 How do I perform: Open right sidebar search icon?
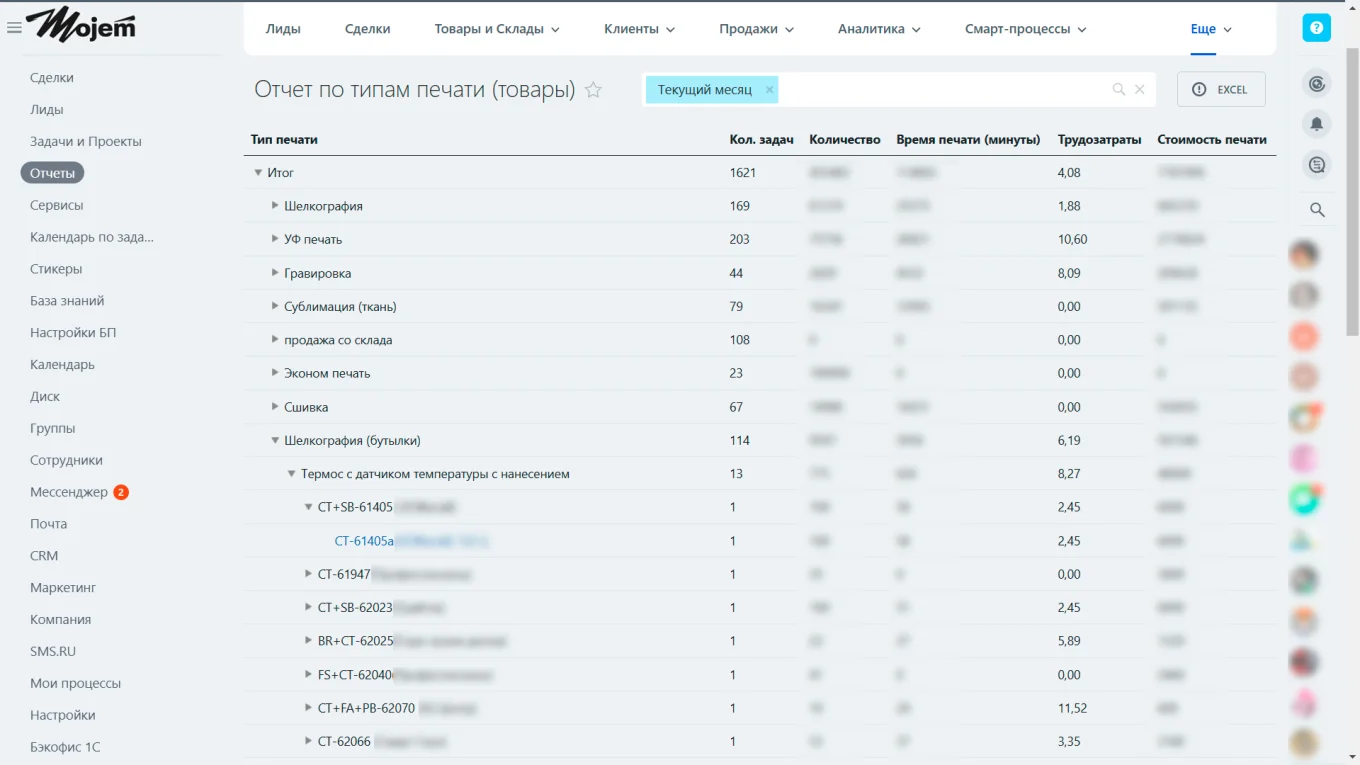tap(1317, 210)
